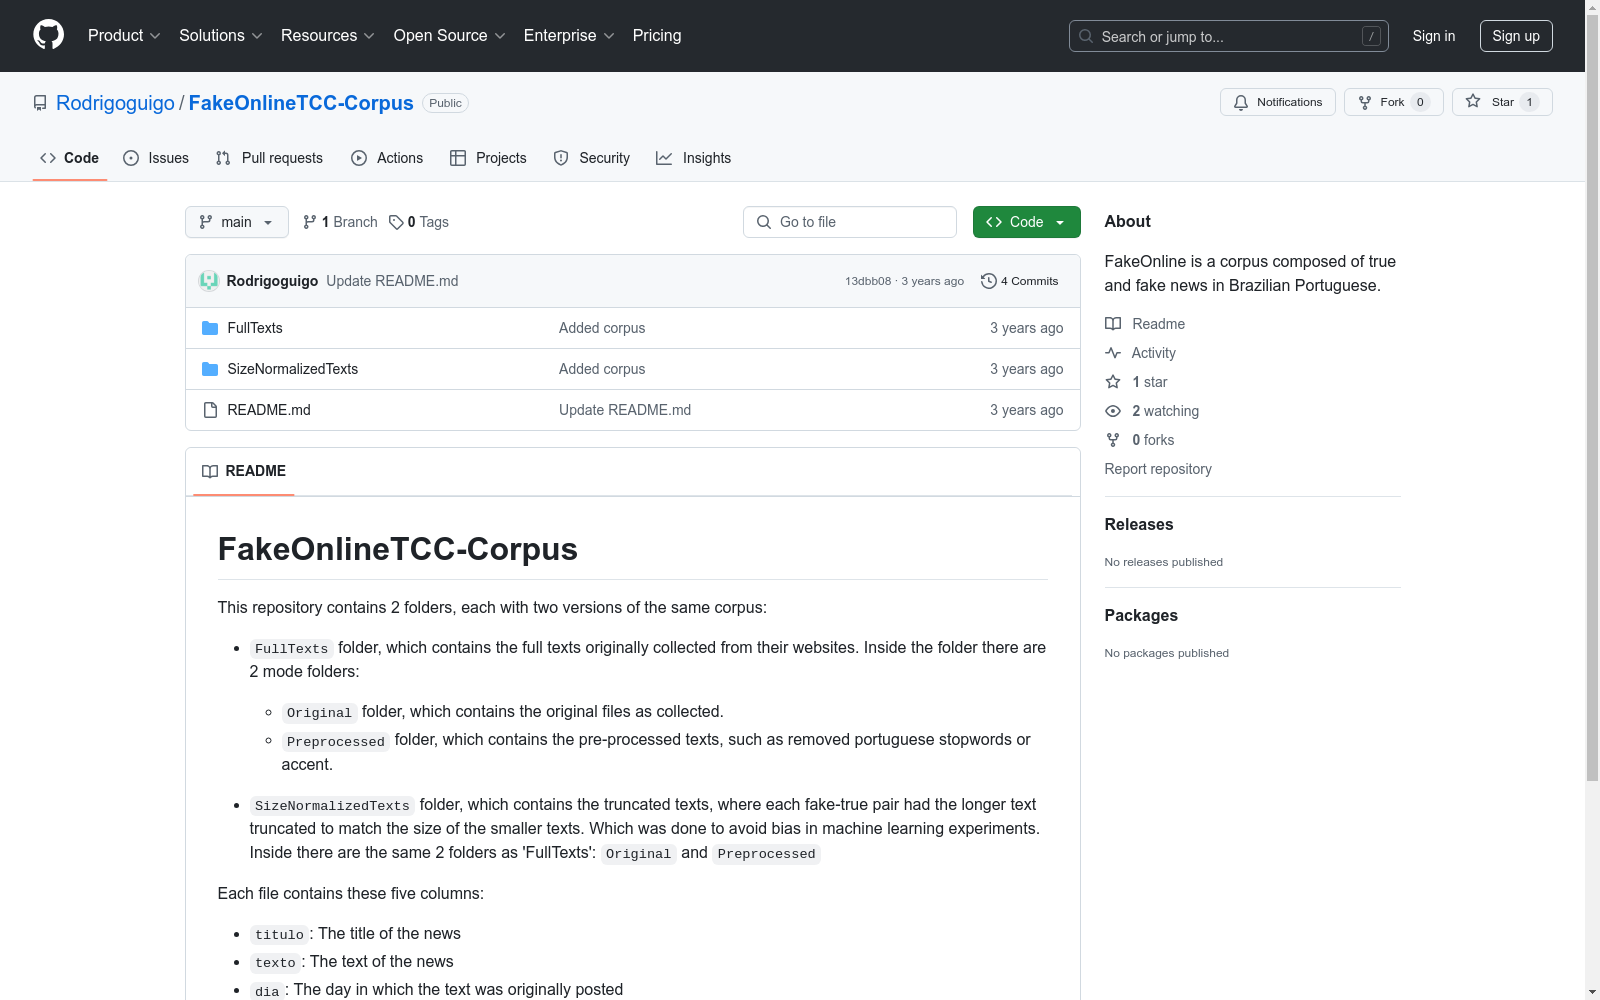1600x1000 pixels.
Task: Open the Rodrigoguigo commit author link
Action: (272, 281)
